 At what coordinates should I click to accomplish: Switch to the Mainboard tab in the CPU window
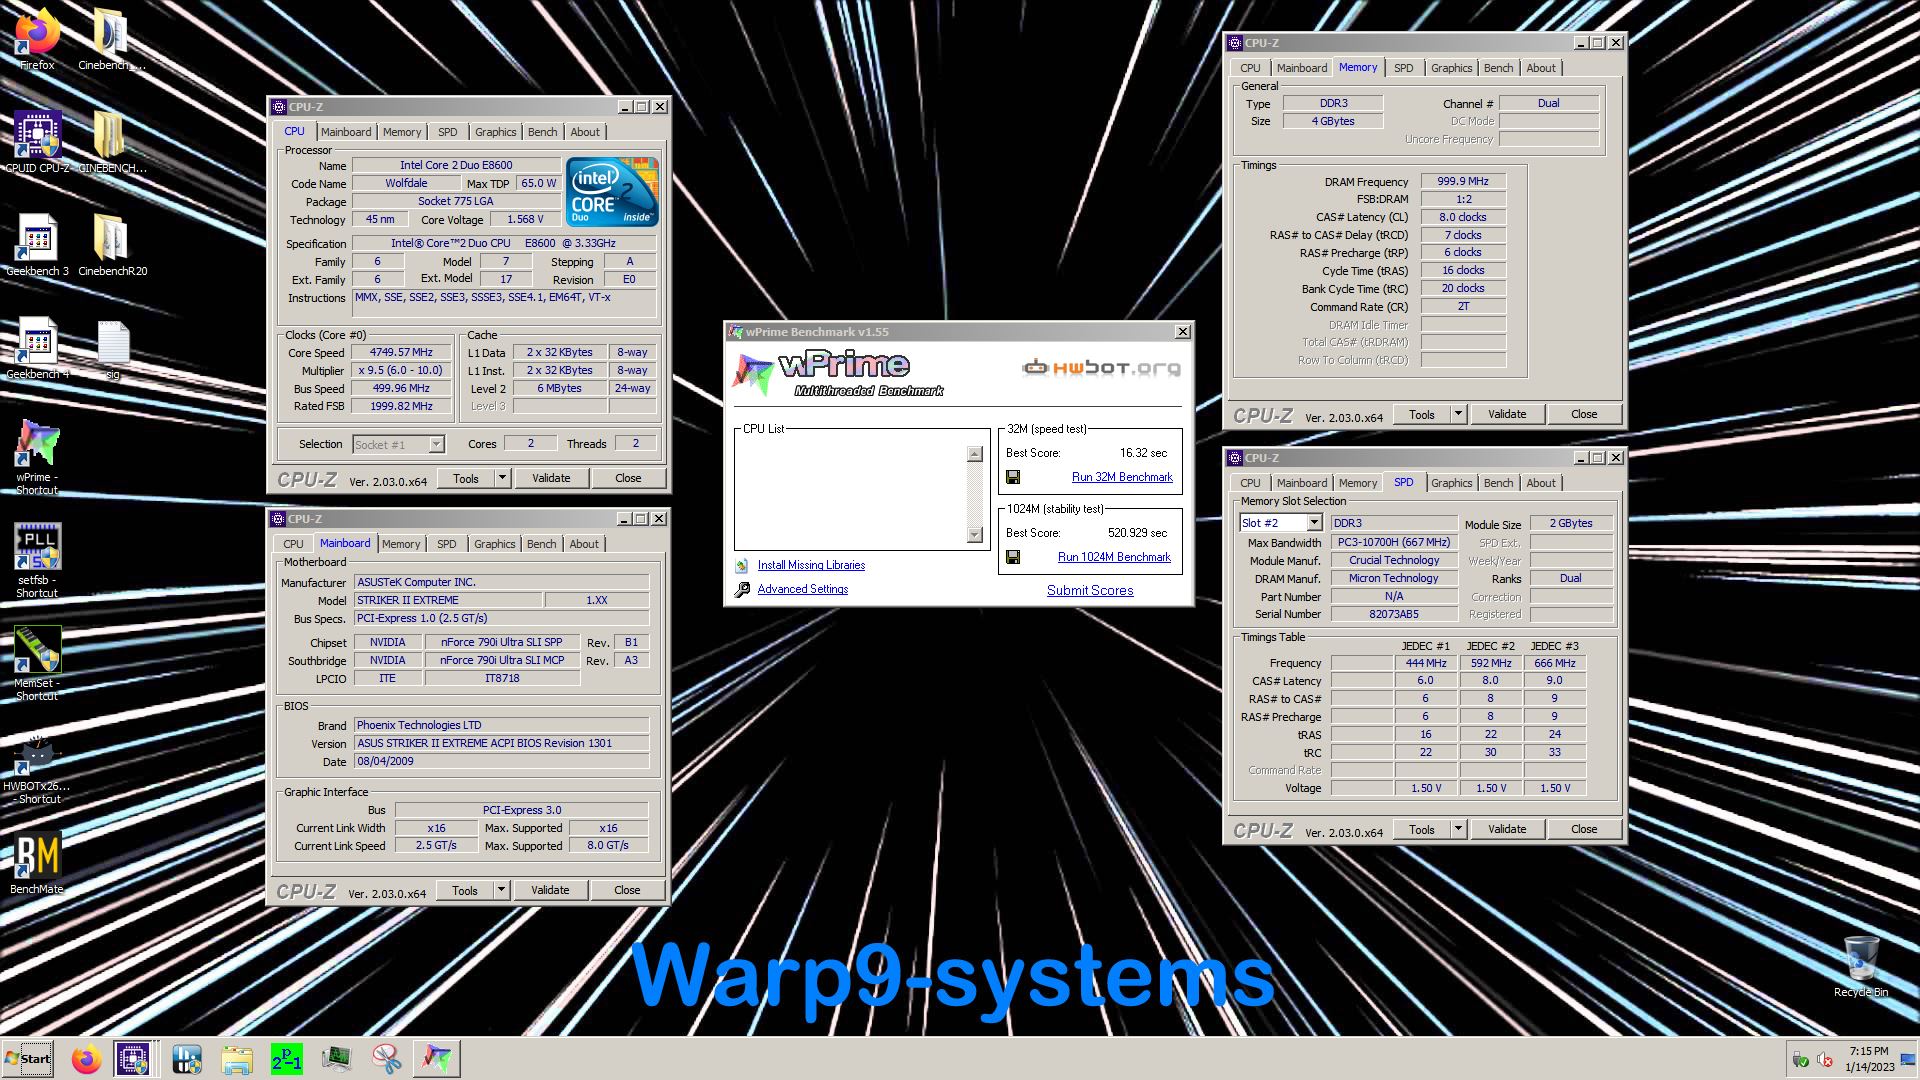[x=346, y=132]
